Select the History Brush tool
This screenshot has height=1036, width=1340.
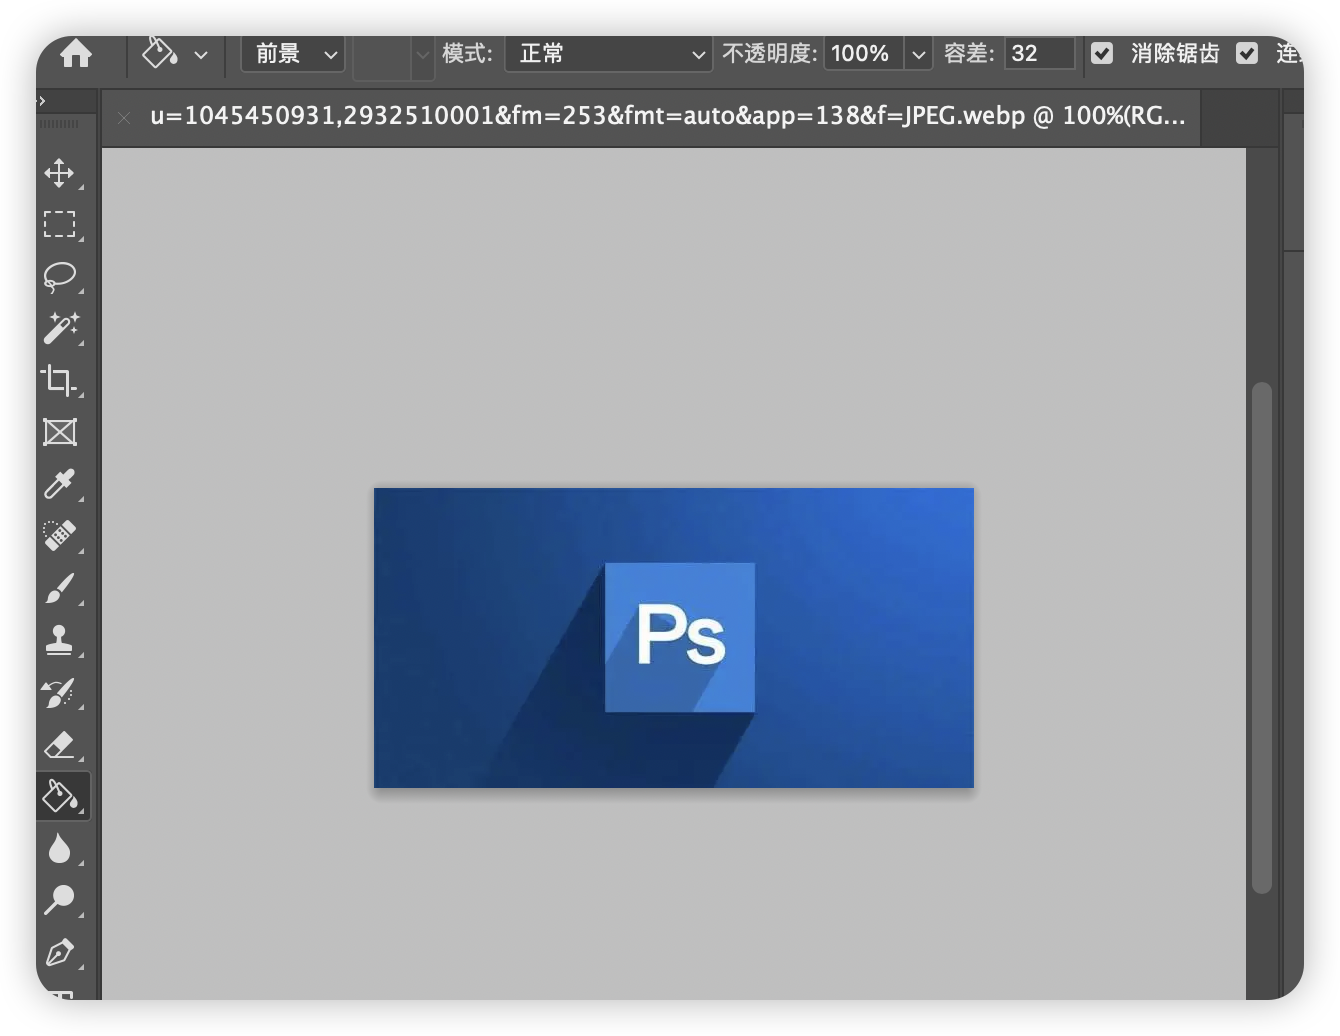pyautogui.click(x=59, y=692)
